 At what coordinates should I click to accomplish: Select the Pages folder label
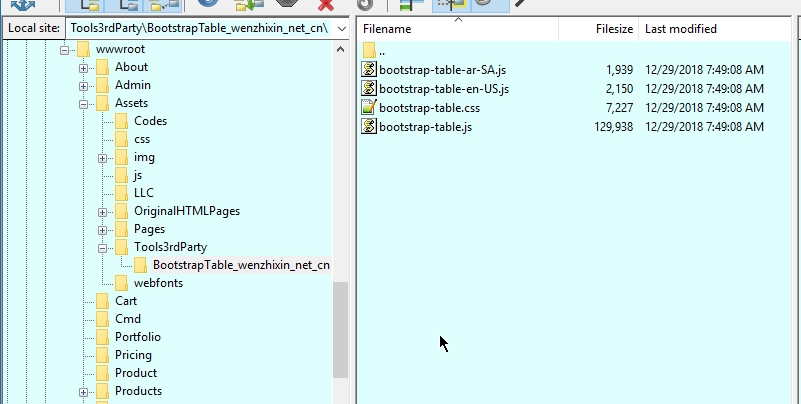(149, 229)
